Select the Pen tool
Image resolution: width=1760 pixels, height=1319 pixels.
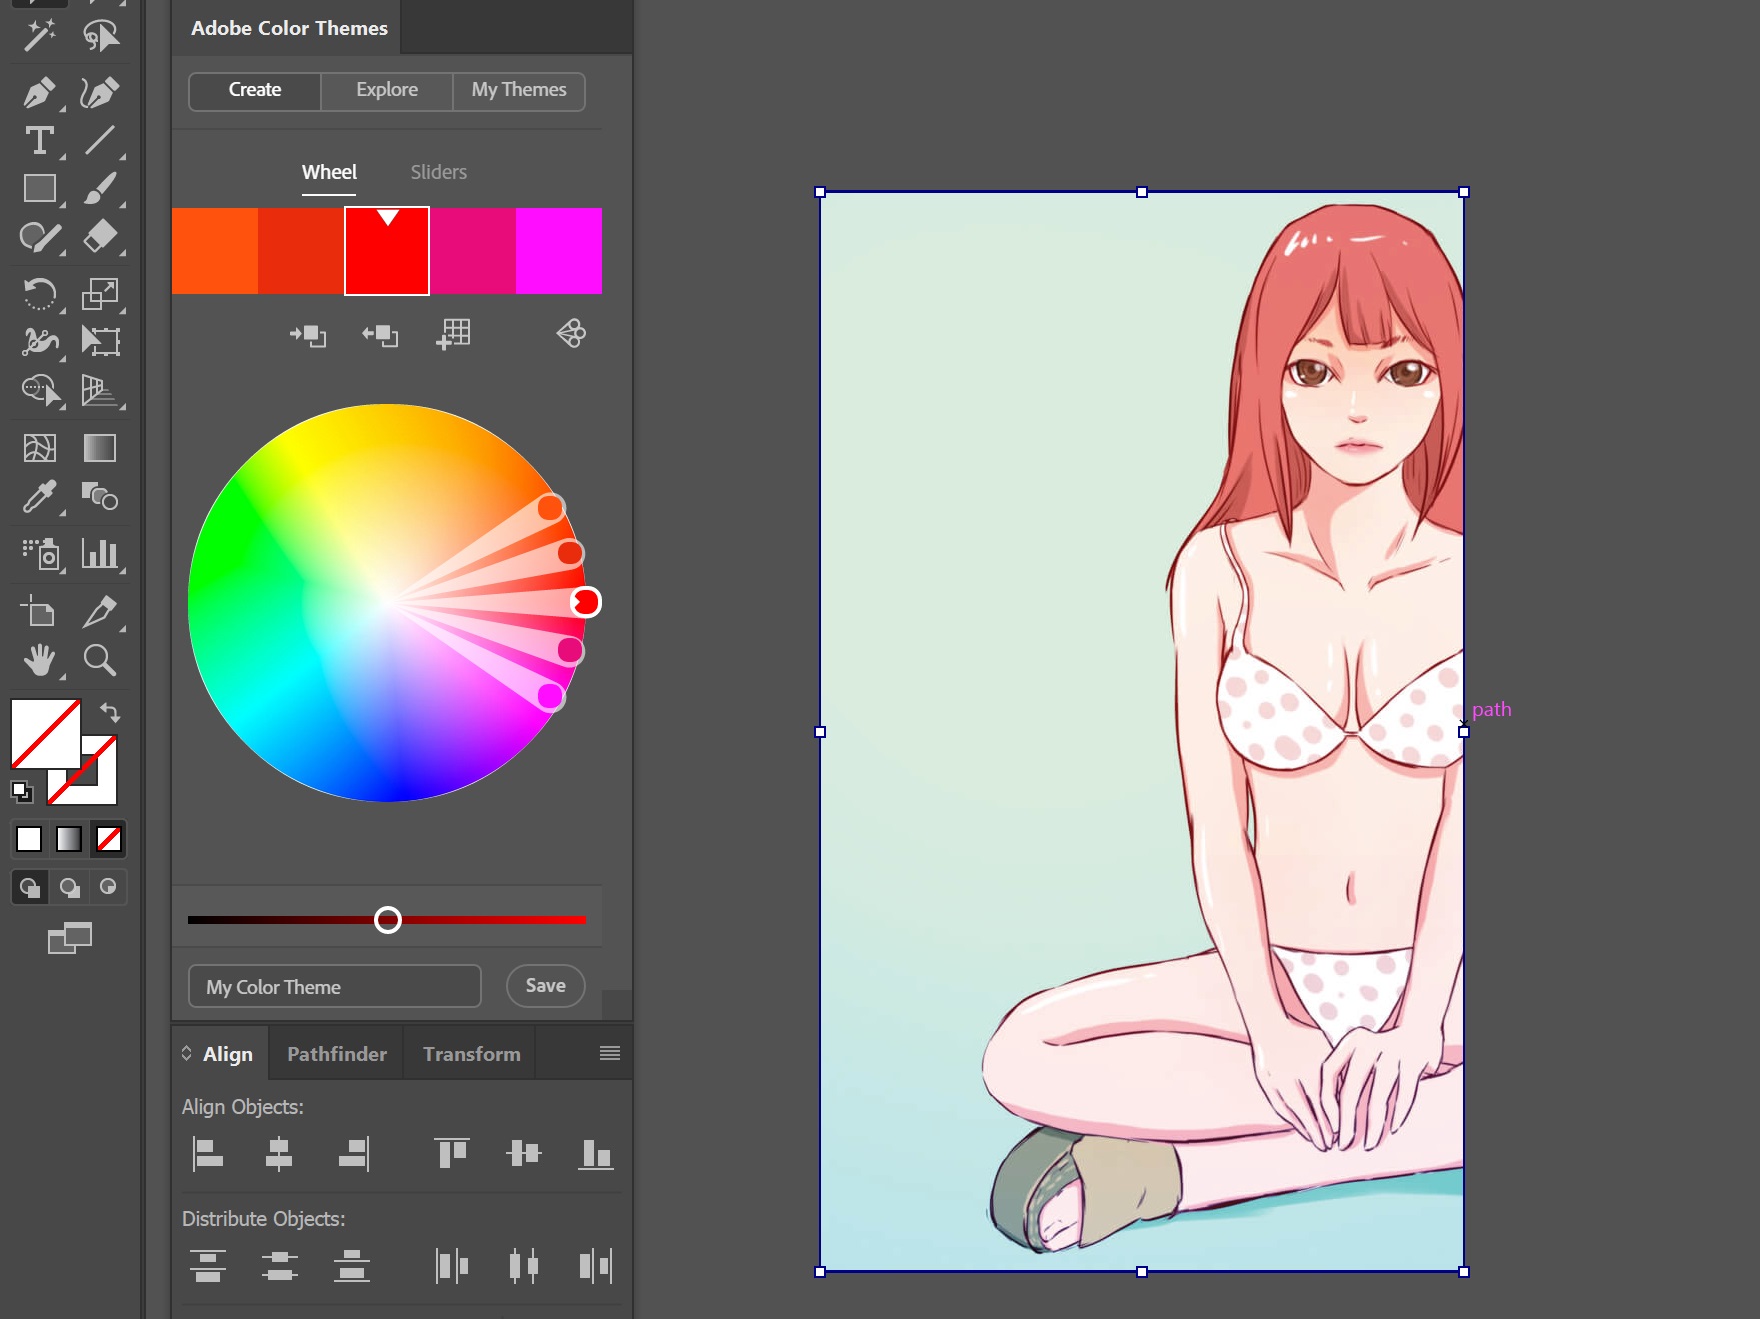coord(40,93)
